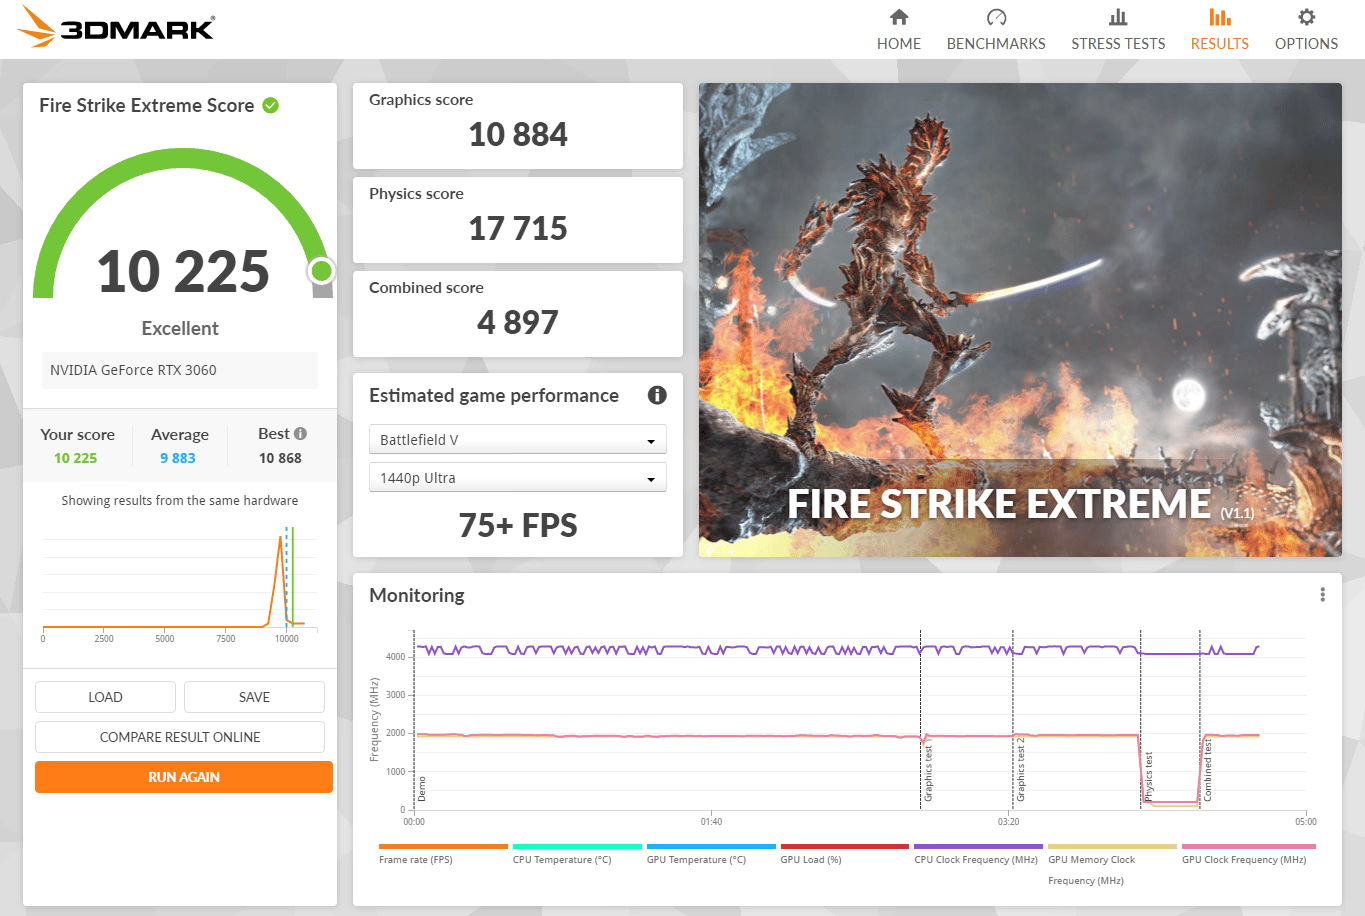This screenshot has height=916, width=1365.
Task: Click the Benchmarks gauge icon
Action: [996, 17]
